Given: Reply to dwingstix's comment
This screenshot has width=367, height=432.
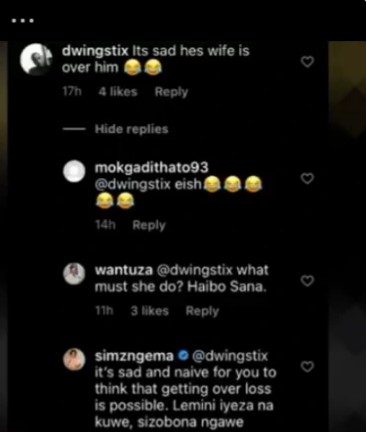Looking at the screenshot, I should pyautogui.click(x=171, y=92).
